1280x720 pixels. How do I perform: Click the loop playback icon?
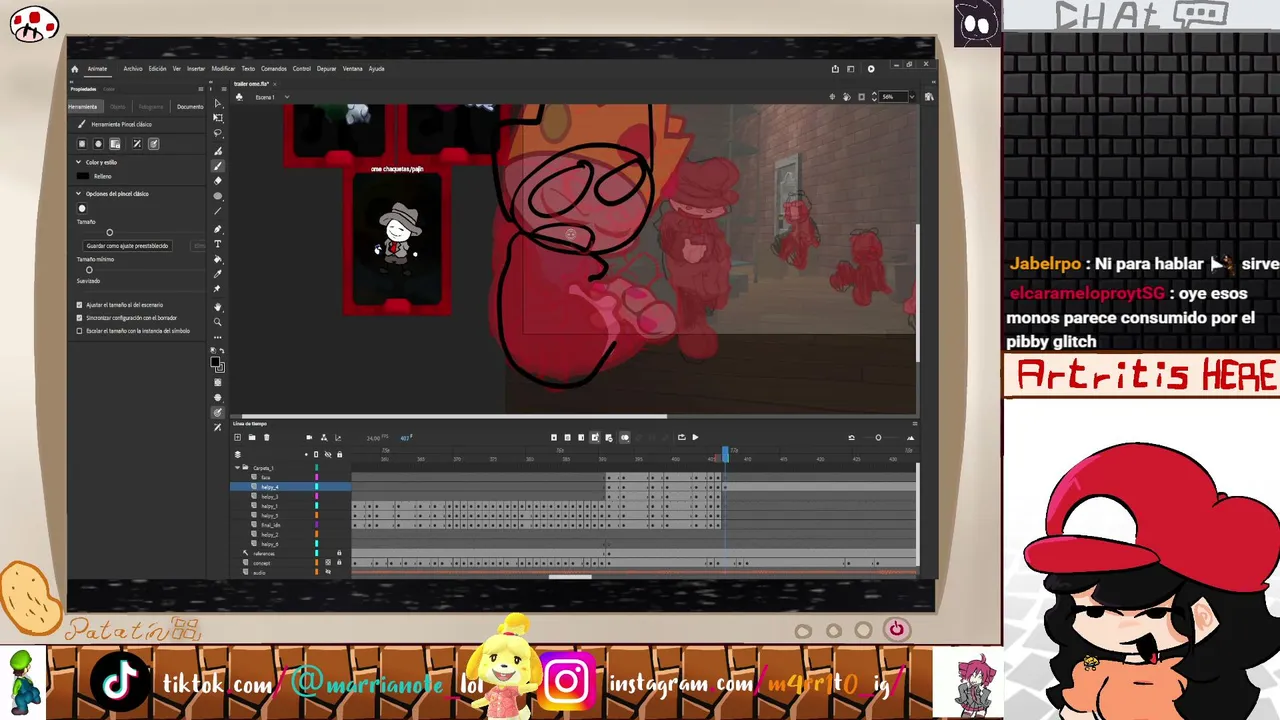682,437
